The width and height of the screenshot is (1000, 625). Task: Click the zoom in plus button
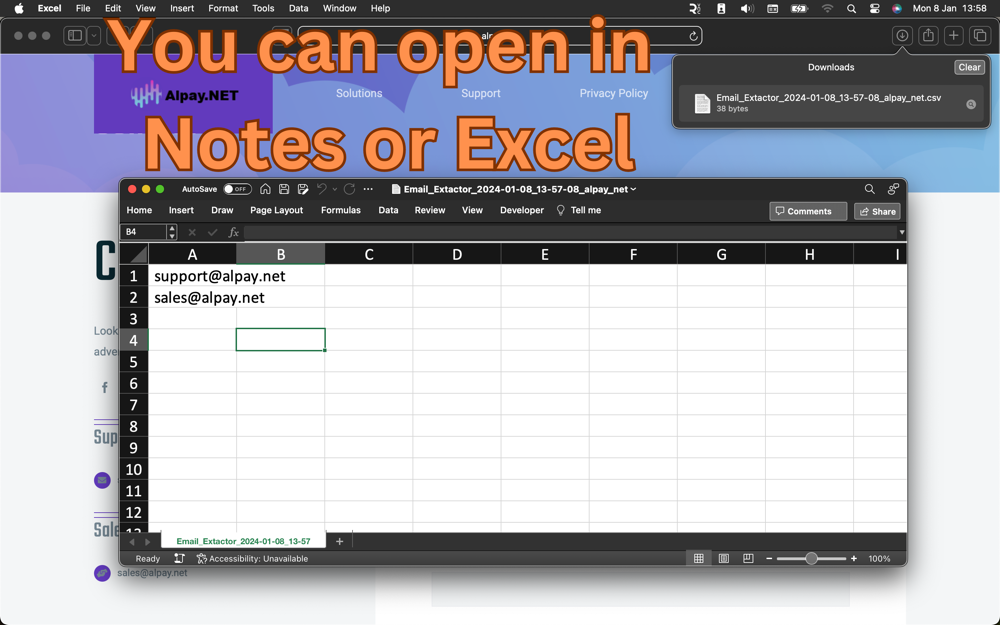(854, 558)
